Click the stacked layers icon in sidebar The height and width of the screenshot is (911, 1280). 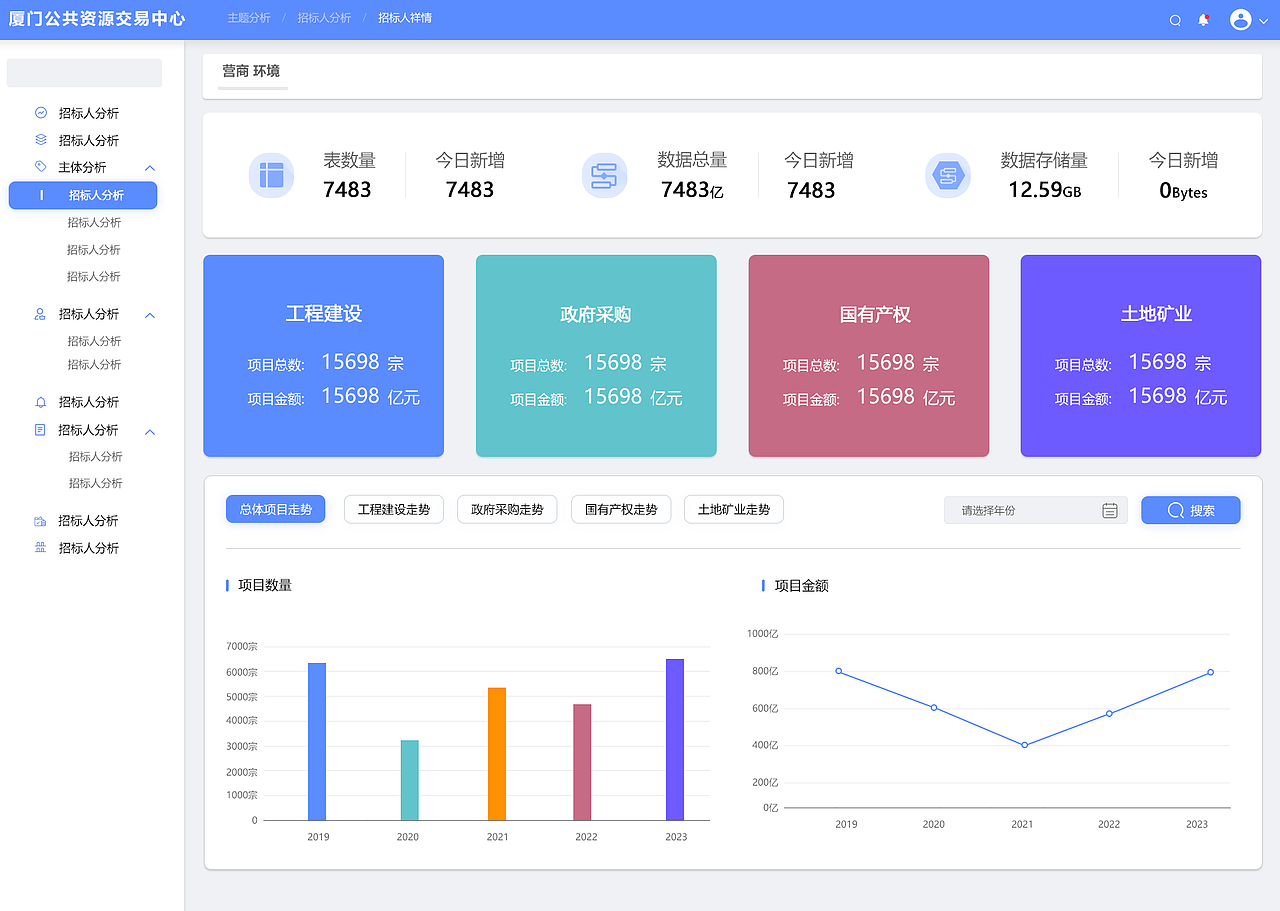coord(41,140)
